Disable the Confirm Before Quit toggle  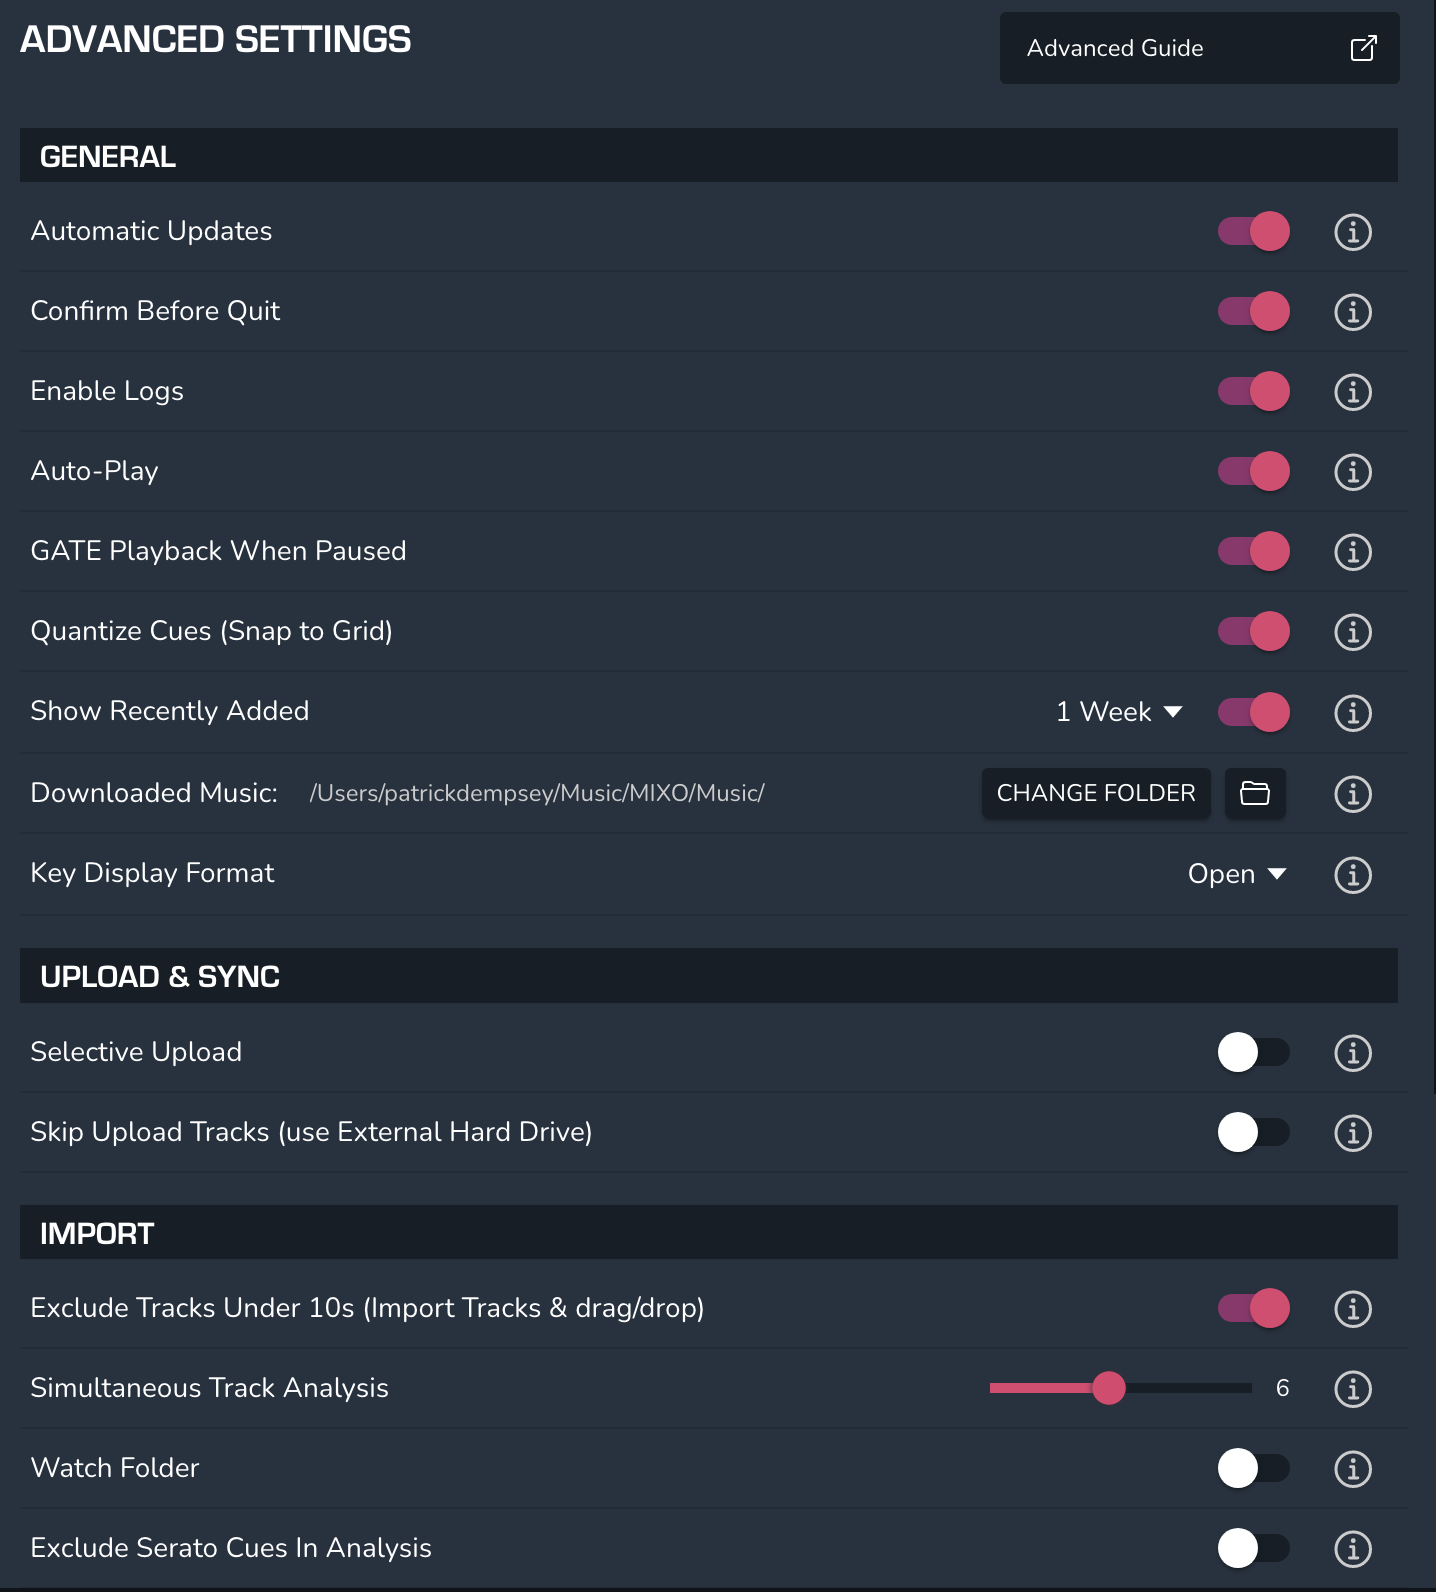1254,311
